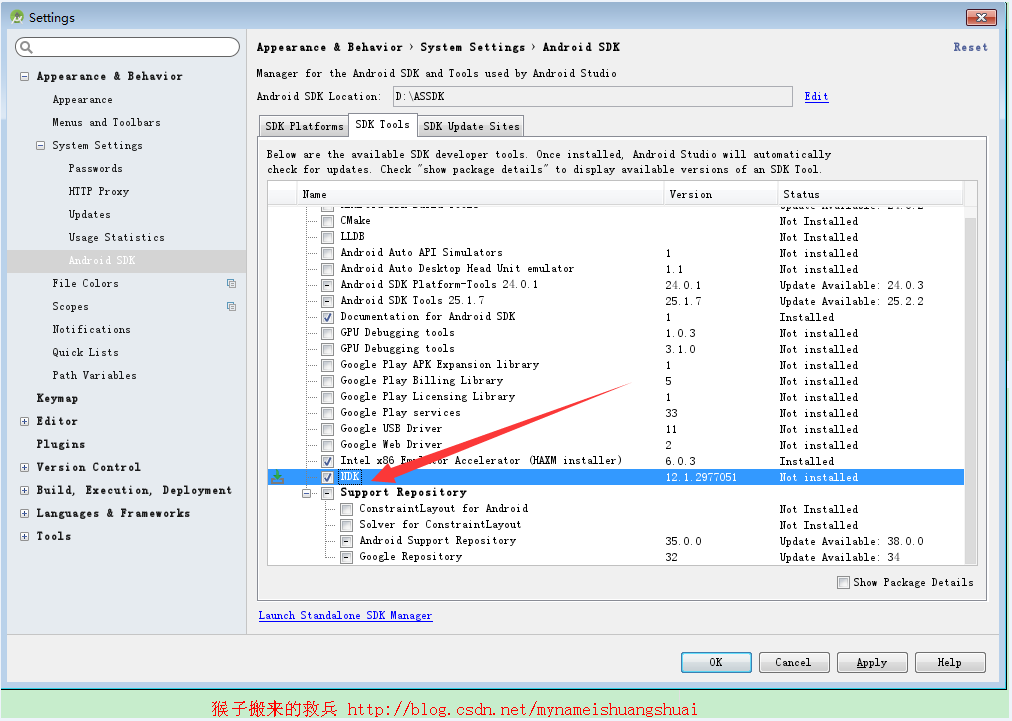Open Plugins settings
Image resolution: width=1012 pixels, height=721 pixels.
coord(61,444)
